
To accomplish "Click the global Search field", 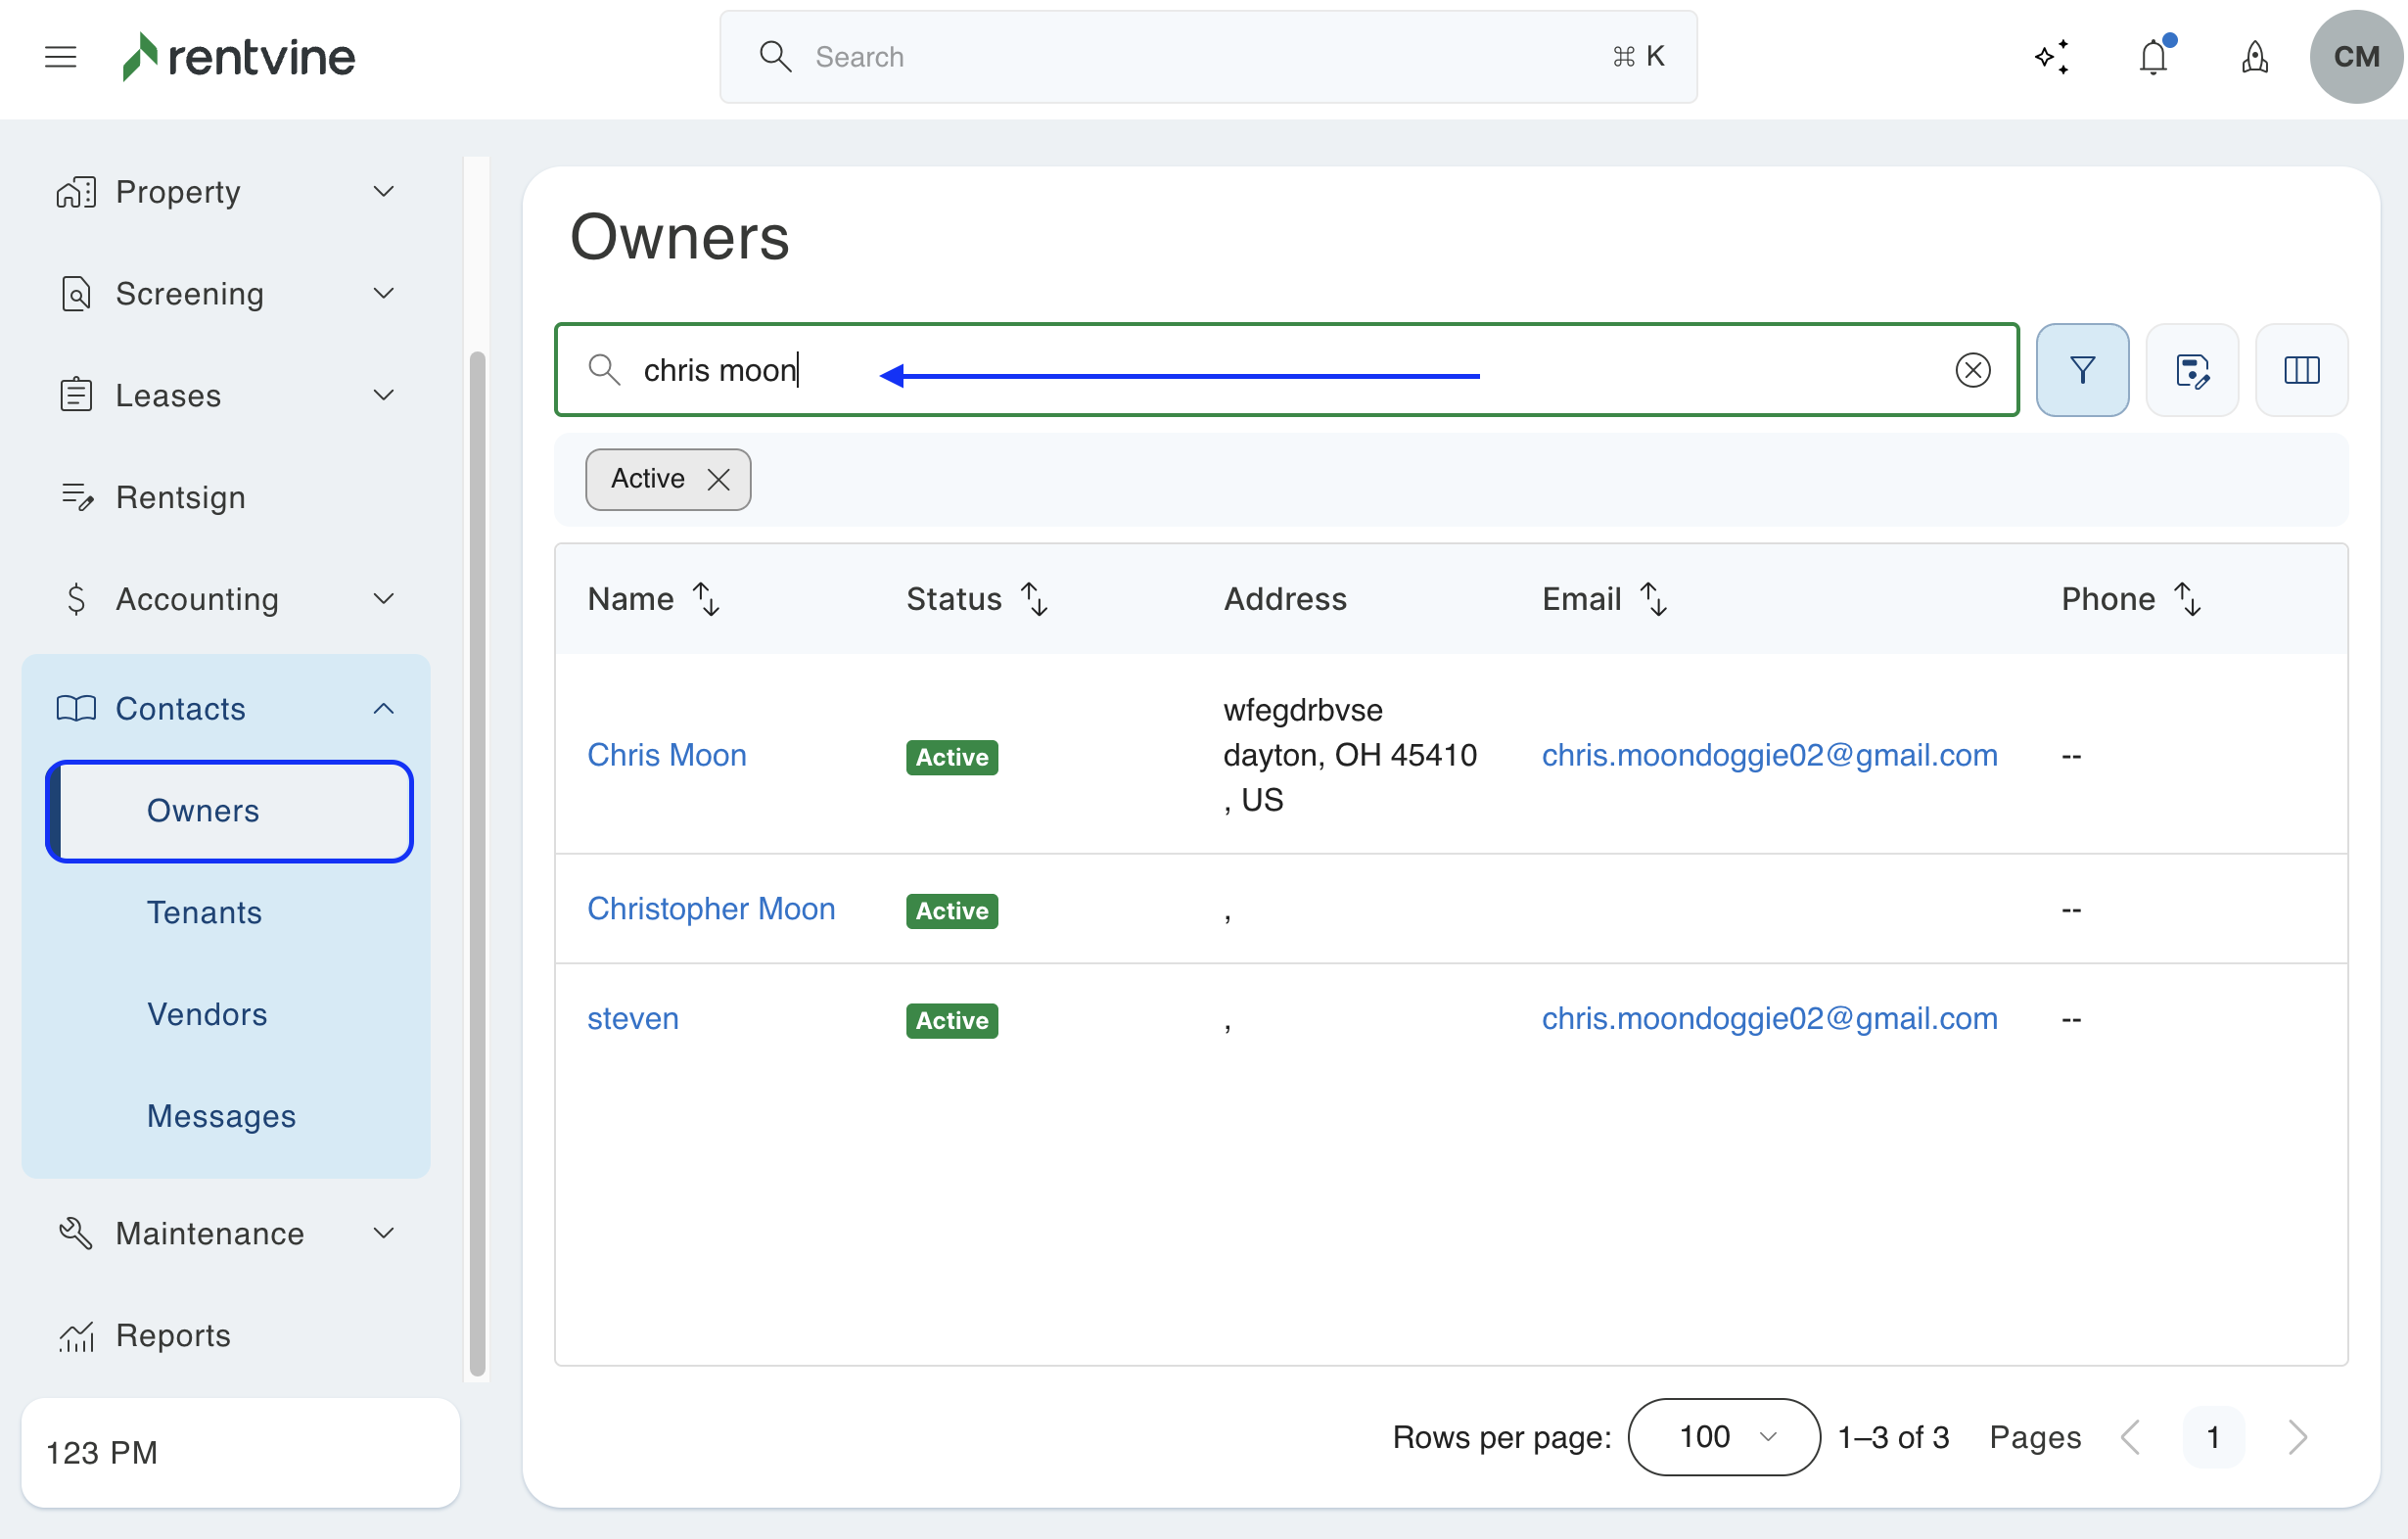I will click(1207, 57).
